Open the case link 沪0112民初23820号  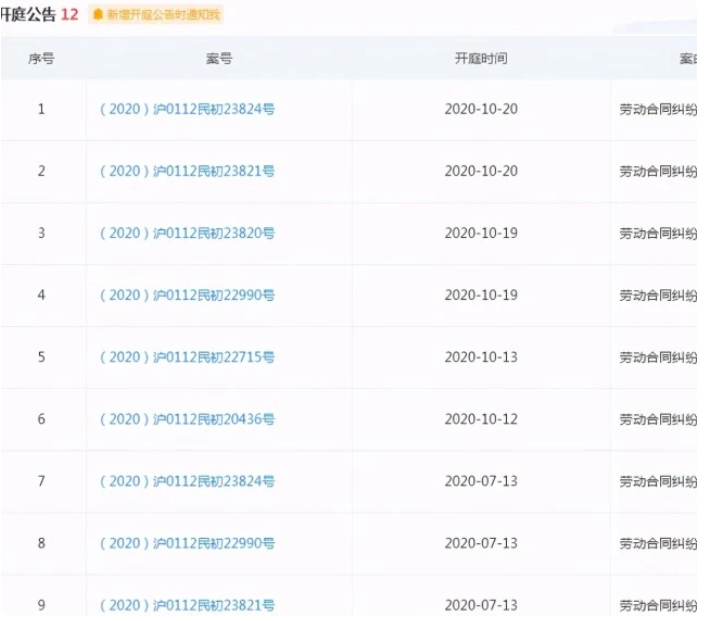(x=187, y=233)
